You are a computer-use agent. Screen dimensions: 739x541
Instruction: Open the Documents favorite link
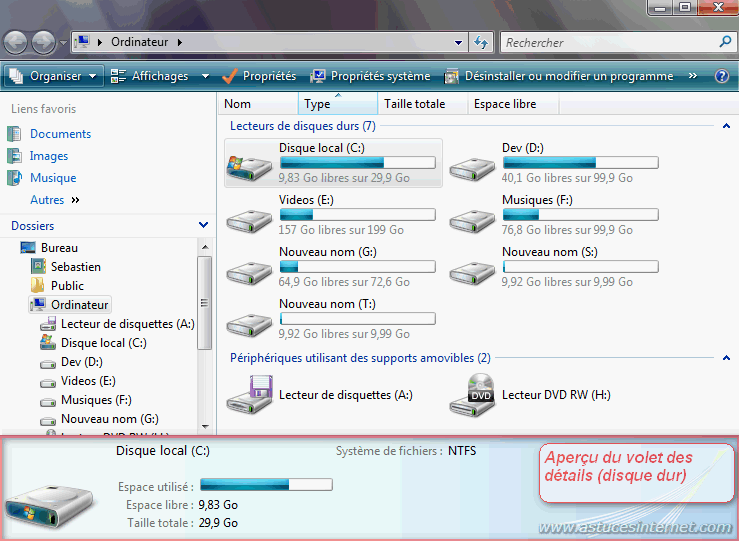61,134
